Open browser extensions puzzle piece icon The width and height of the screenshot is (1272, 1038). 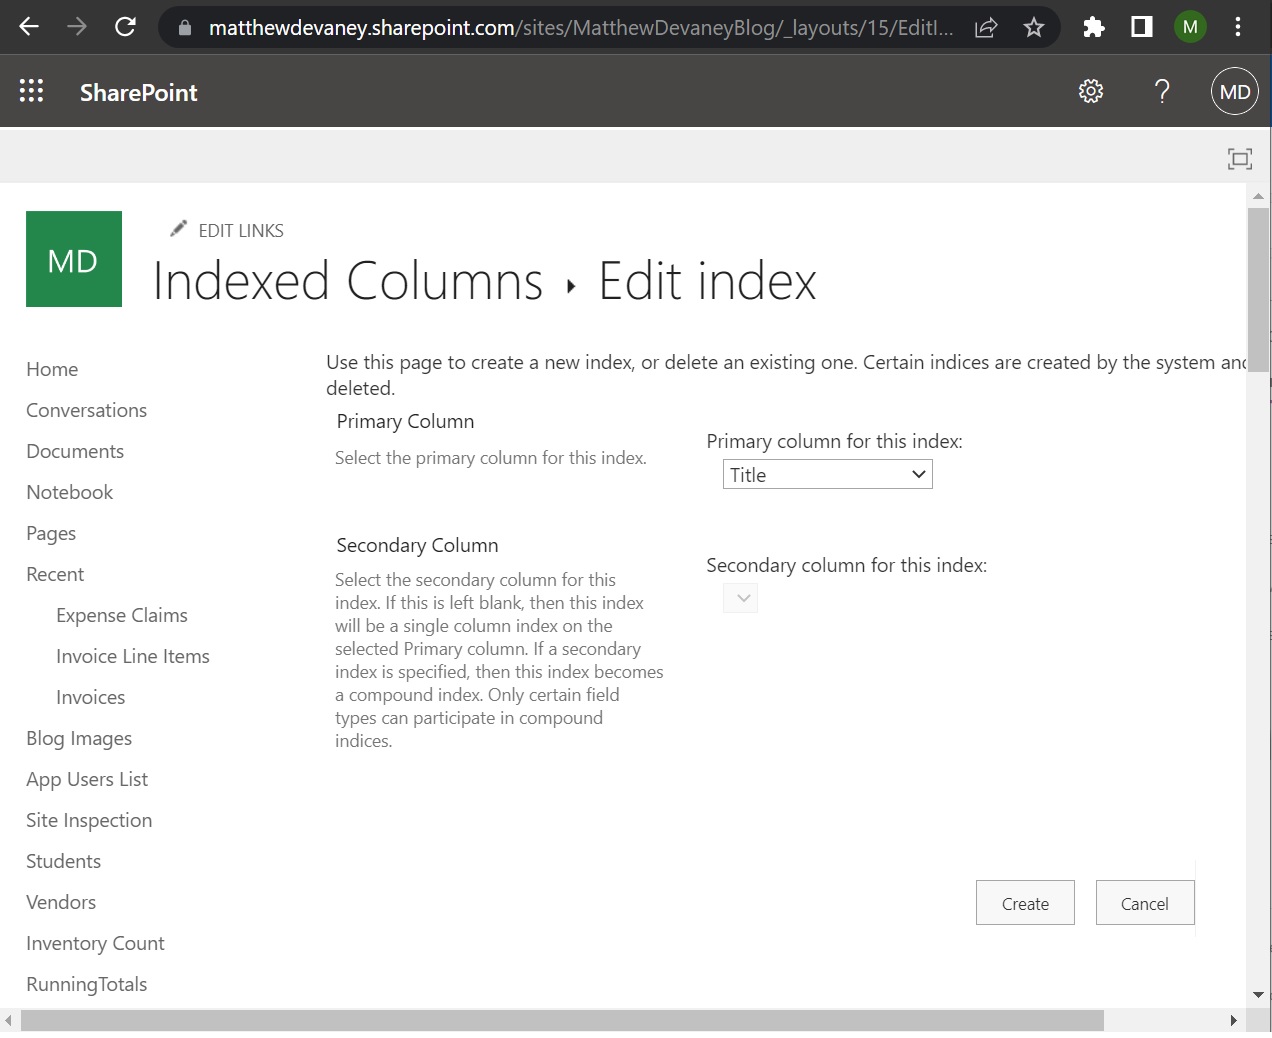point(1093,27)
